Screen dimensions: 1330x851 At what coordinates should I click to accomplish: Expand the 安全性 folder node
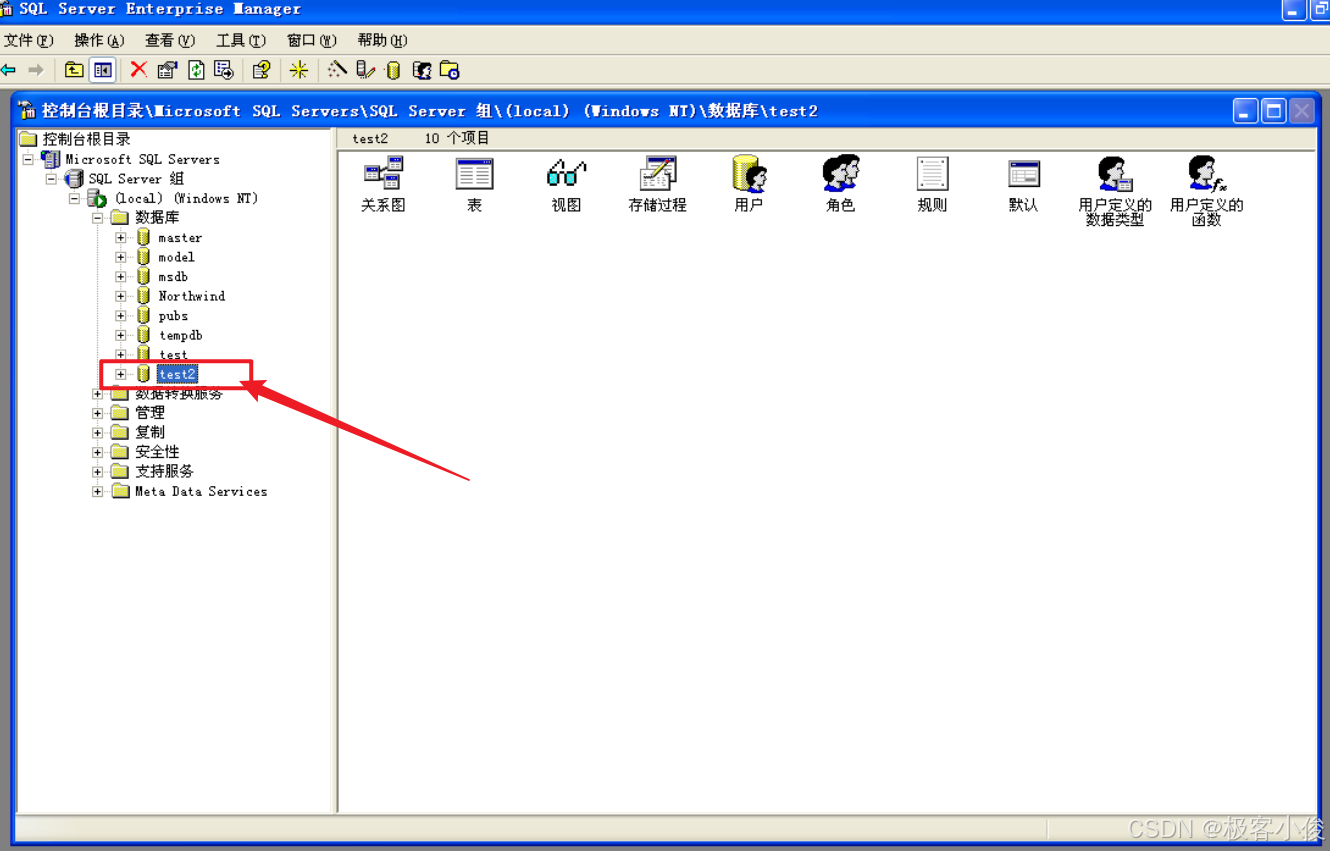point(97,452)
